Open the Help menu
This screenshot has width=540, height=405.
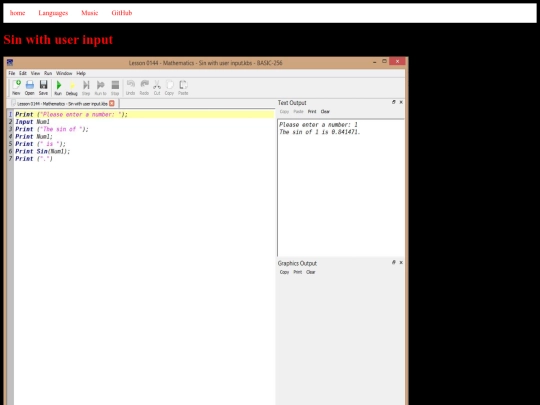(81, 73)
